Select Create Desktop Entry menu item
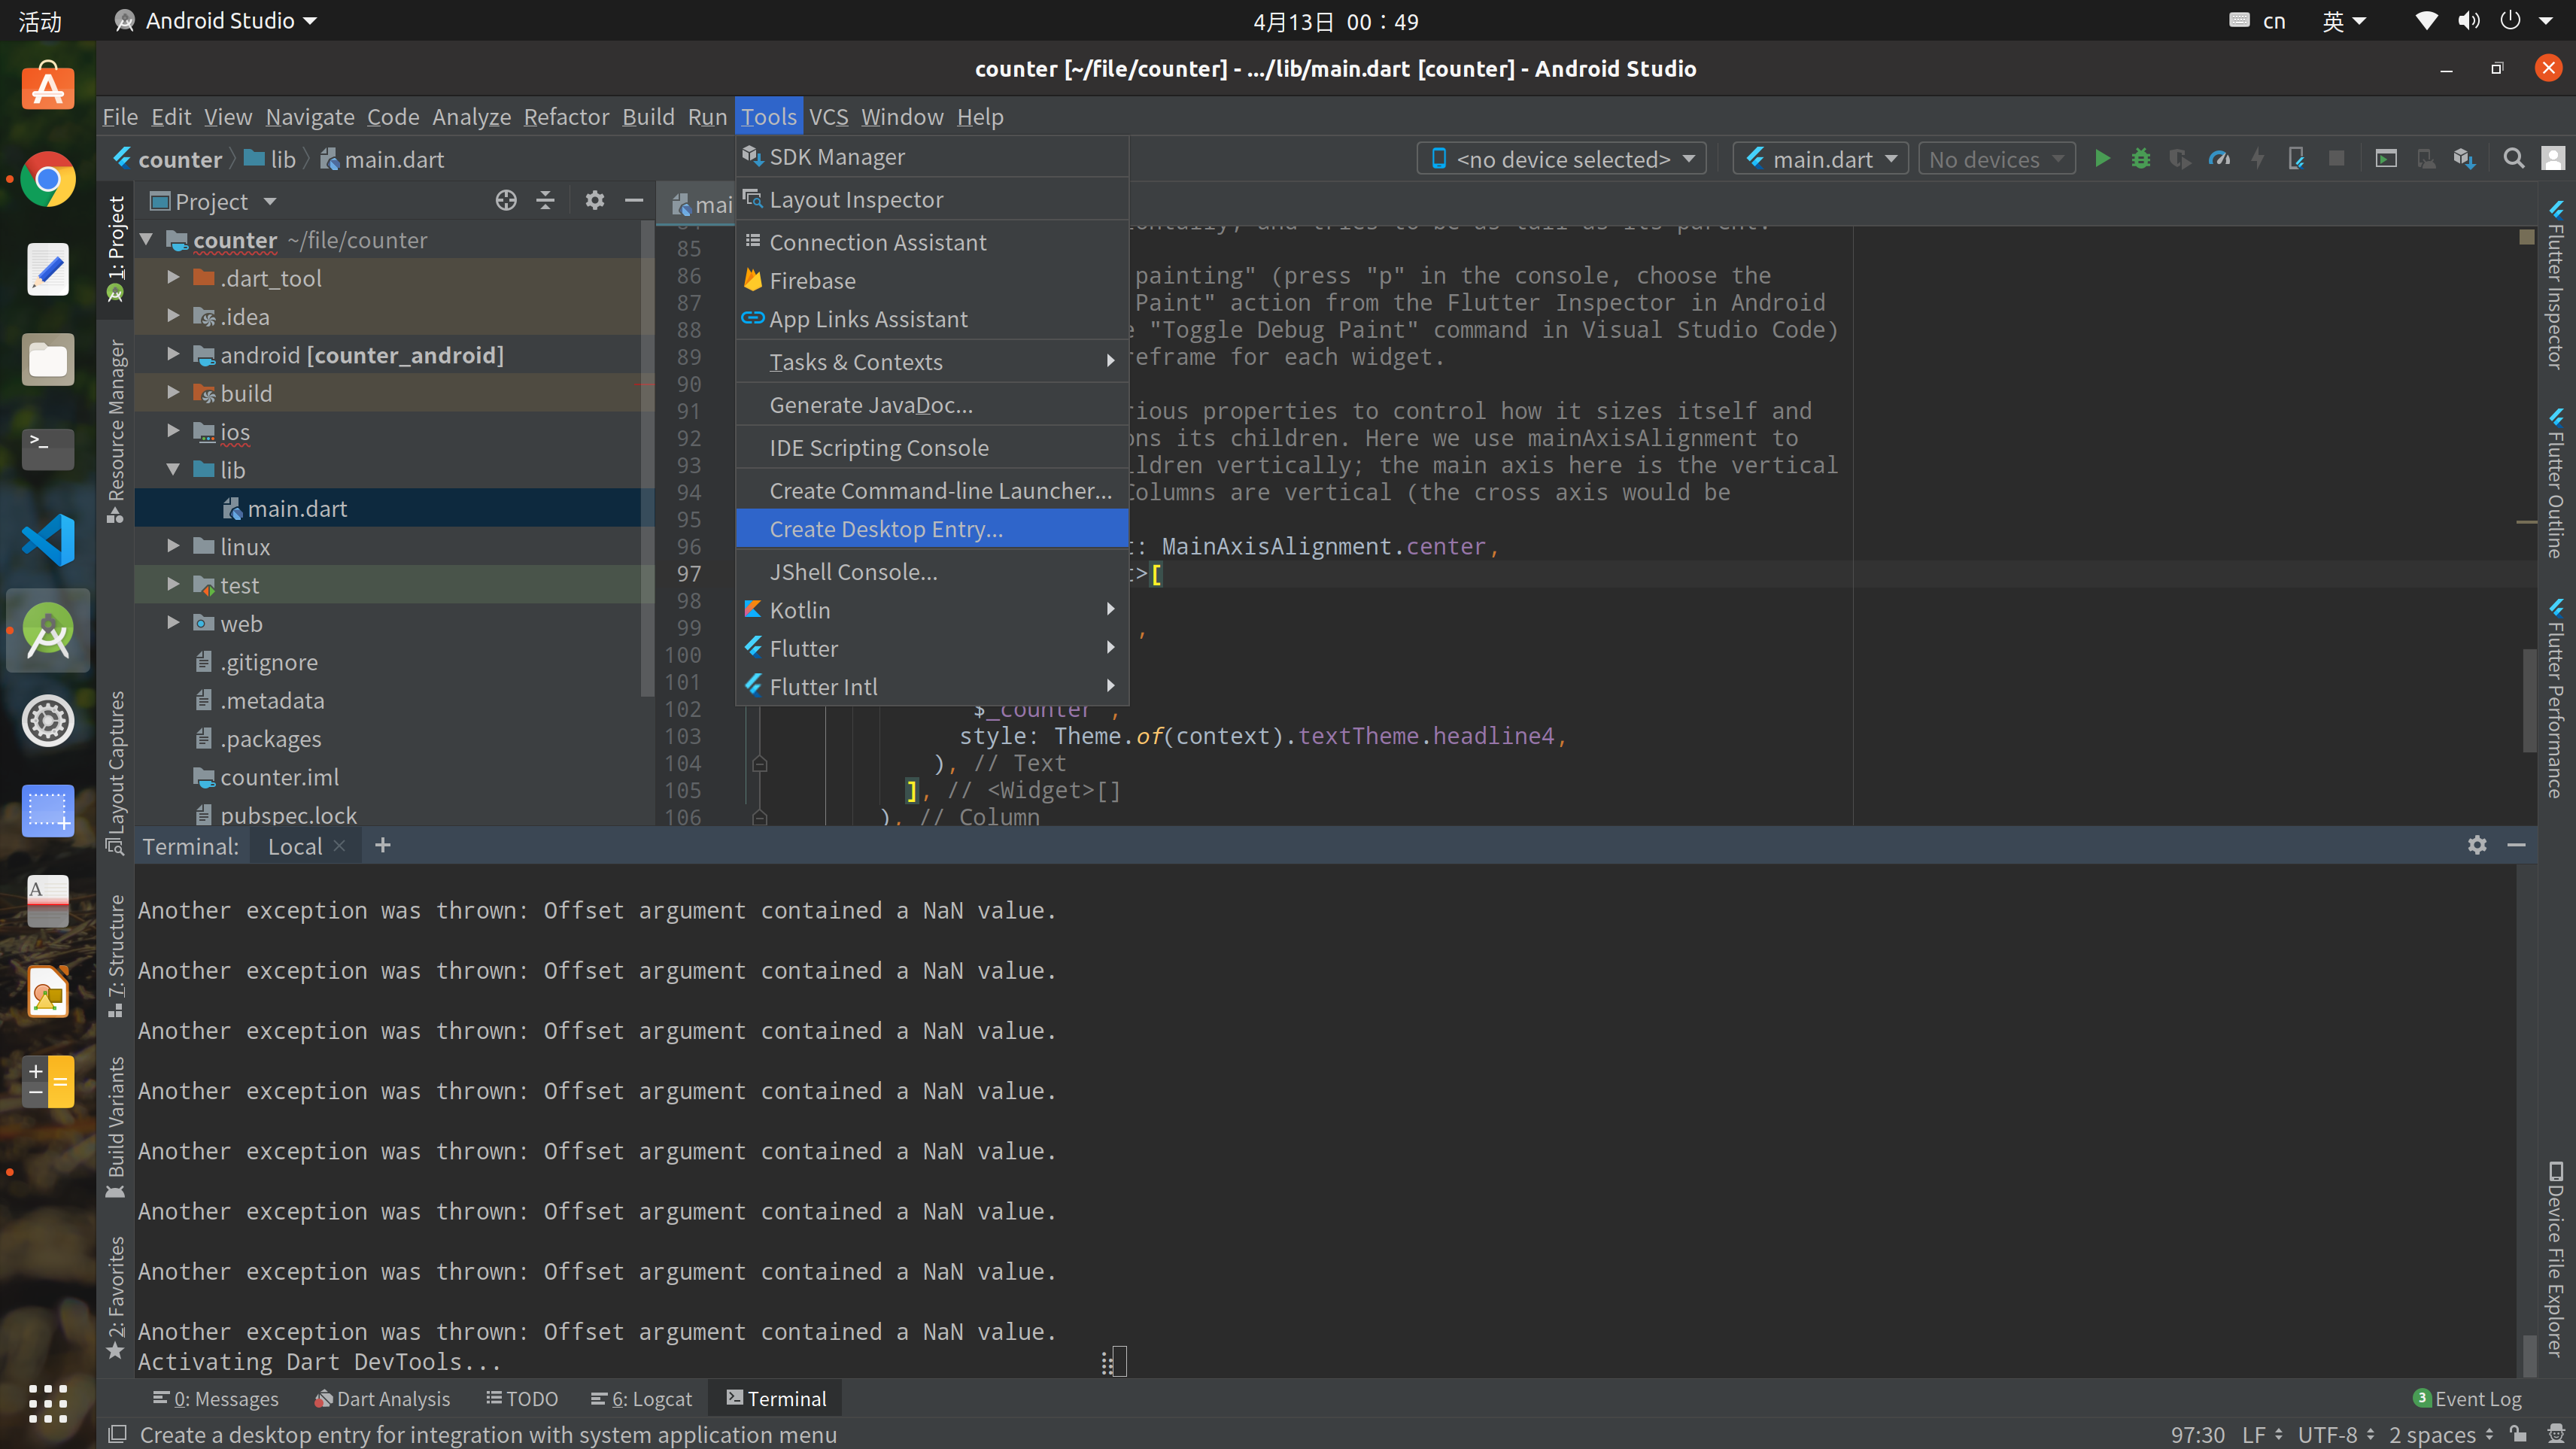The height and width of the screenshot is (1449, 2576). click(932, 529)
